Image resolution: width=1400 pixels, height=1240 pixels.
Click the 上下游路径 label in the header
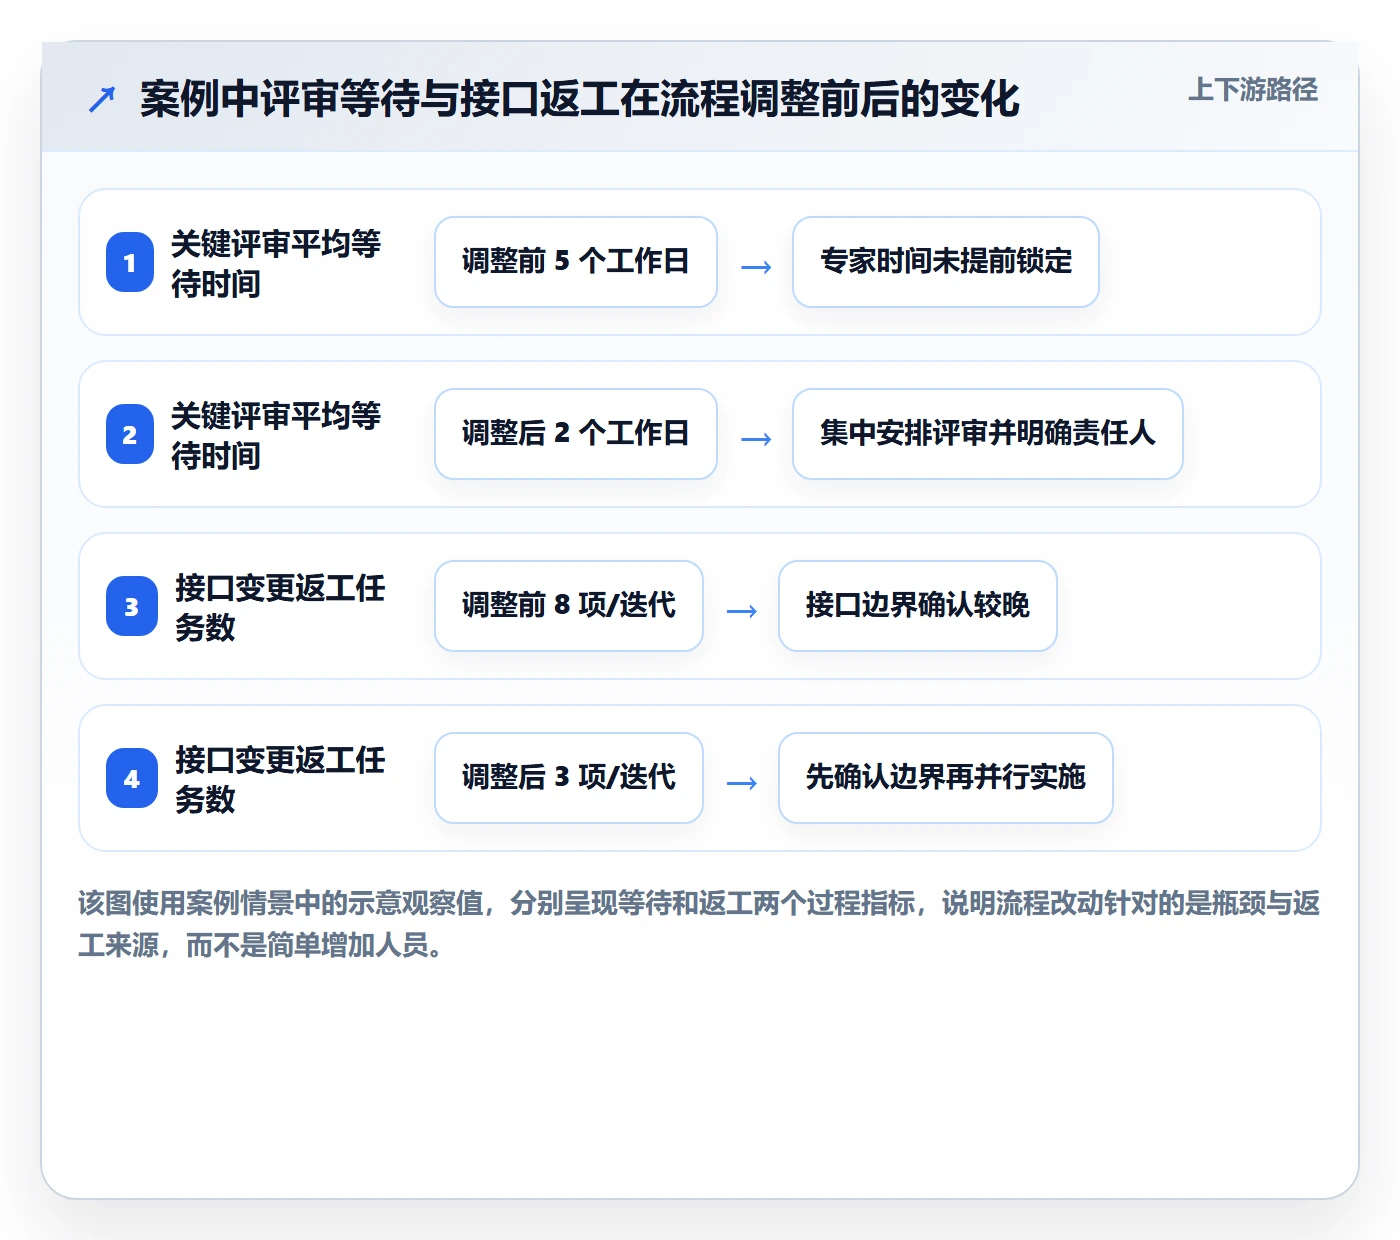(x=1253, y=89)
